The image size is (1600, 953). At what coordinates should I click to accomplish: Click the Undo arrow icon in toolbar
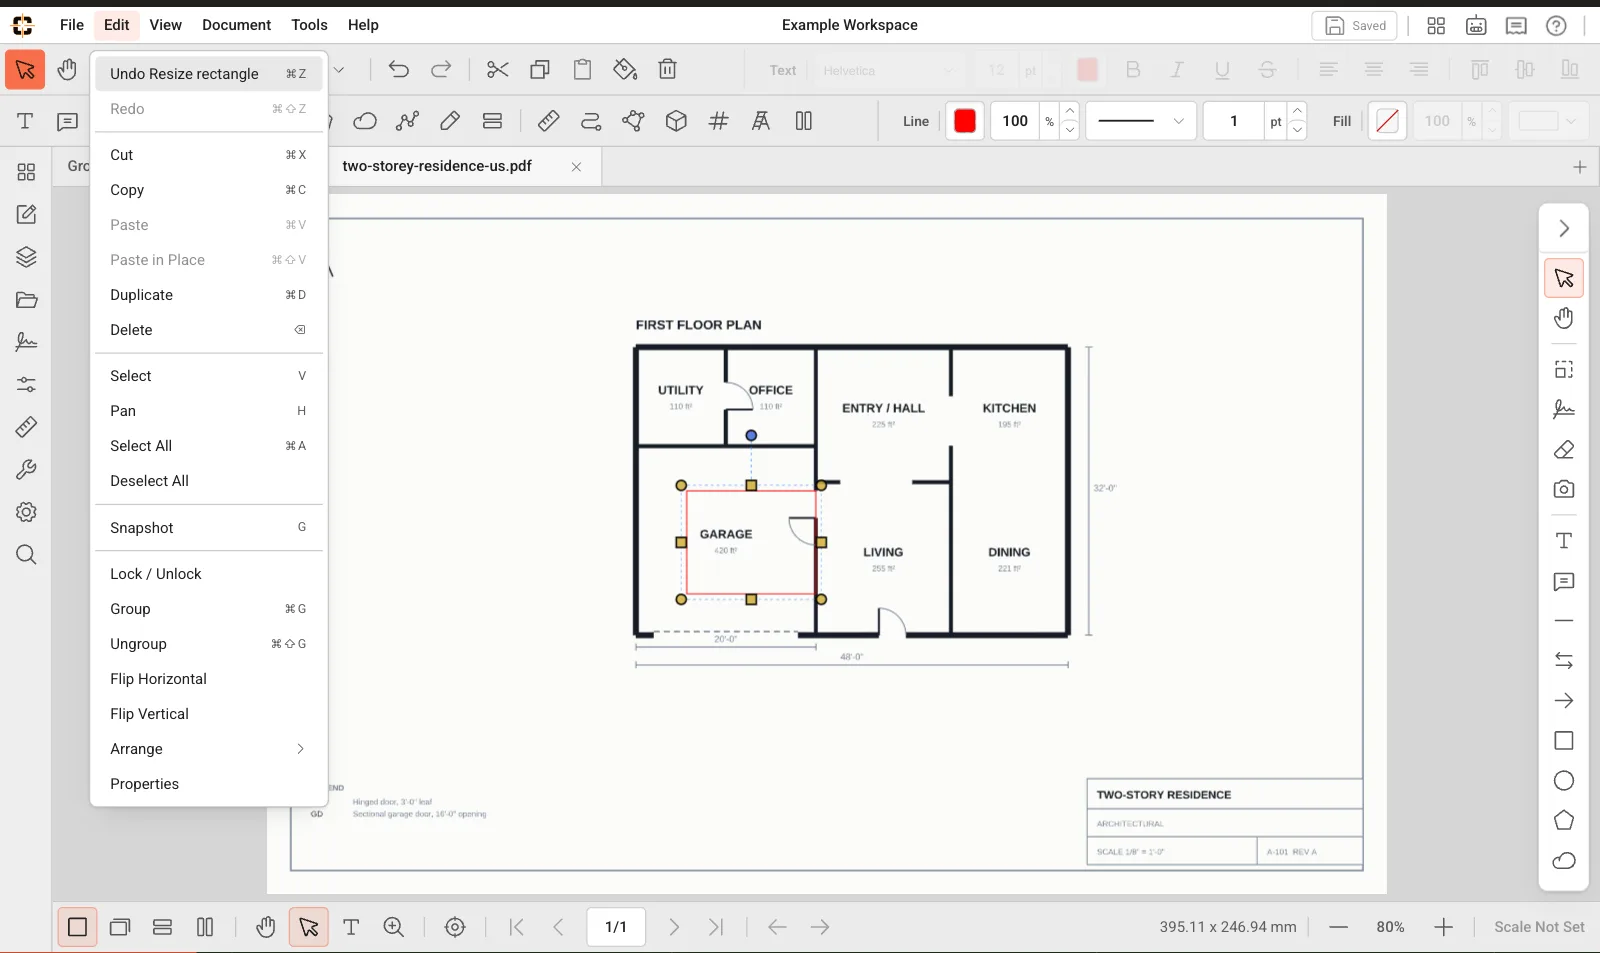tap(398, 69)
